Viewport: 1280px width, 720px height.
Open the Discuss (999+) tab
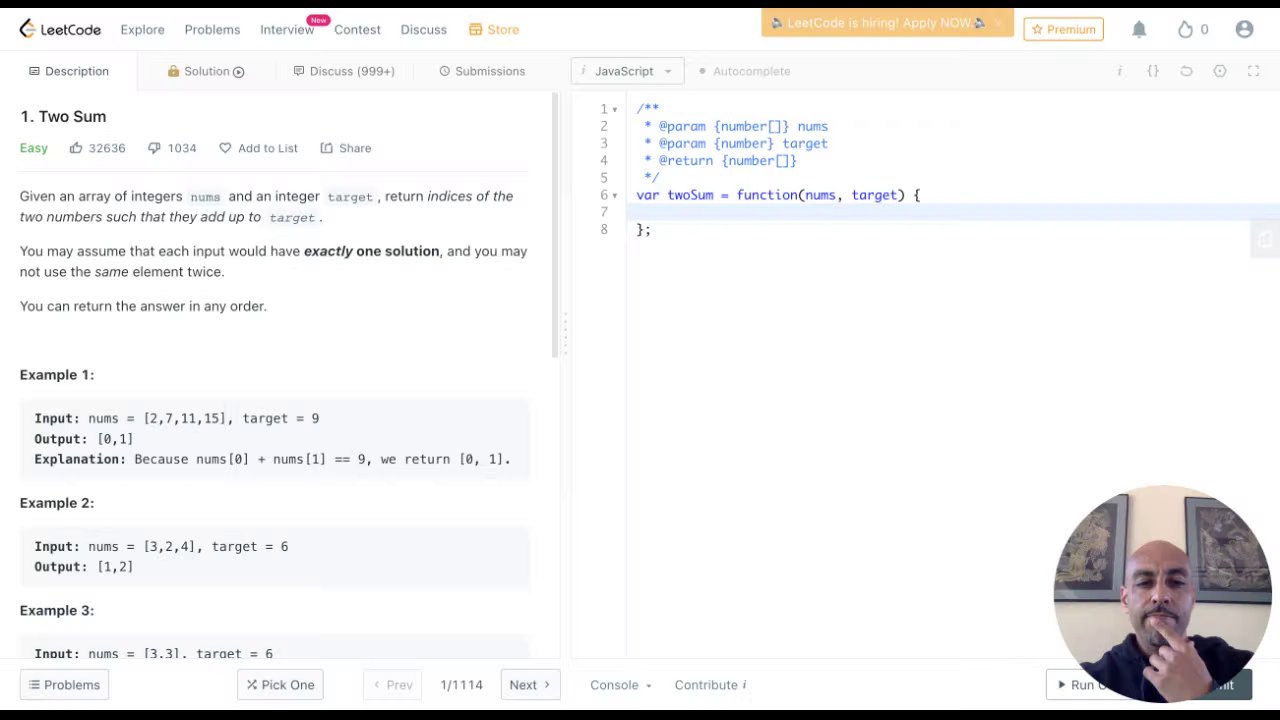coord(344,71)
